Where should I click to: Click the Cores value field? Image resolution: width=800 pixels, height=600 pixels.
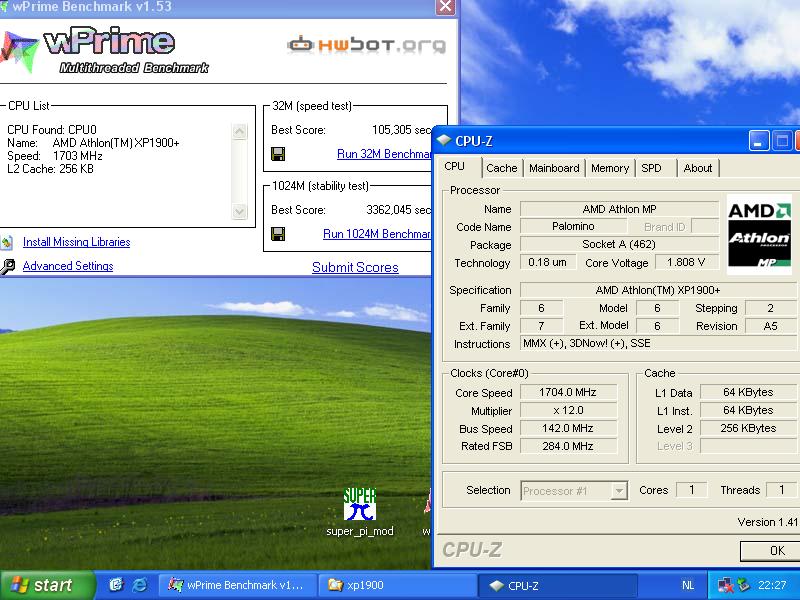pyautogui.click(x=691, y=490)
